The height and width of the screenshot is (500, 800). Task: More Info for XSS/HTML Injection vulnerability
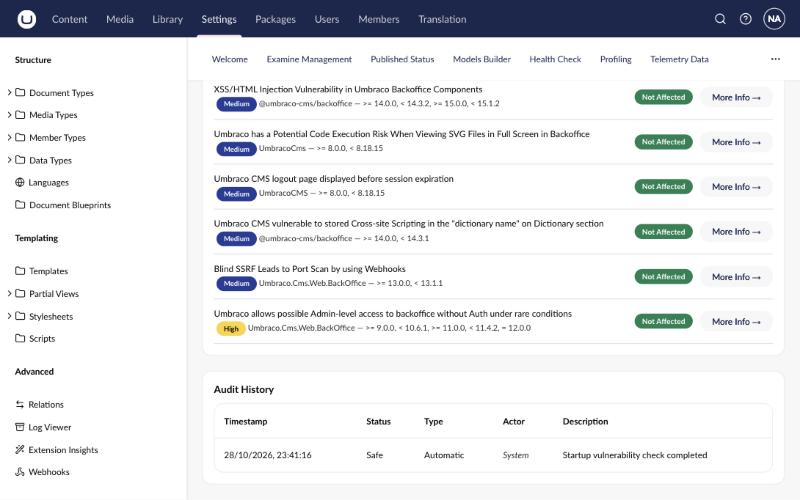click(736, 97)
